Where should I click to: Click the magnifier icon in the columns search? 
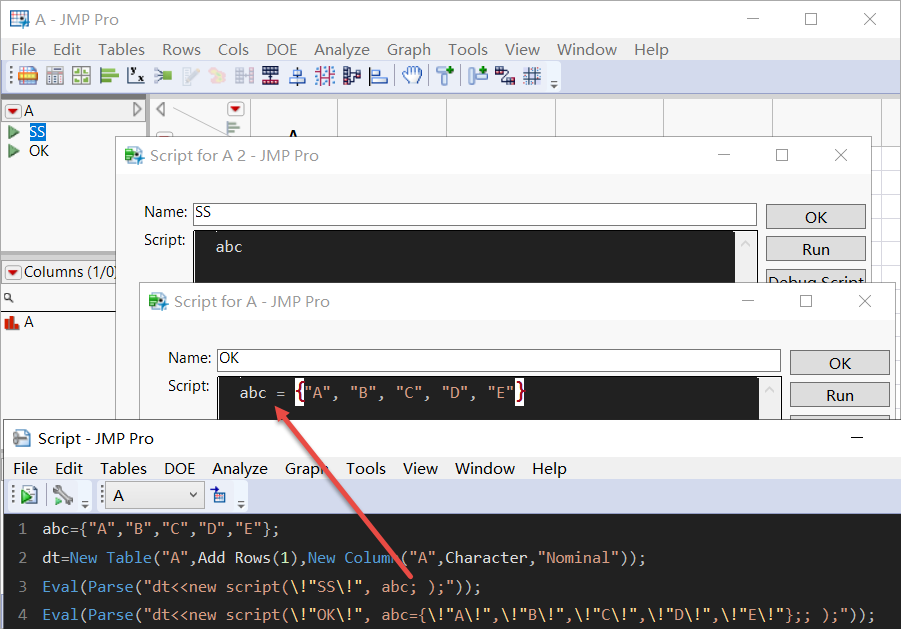[x=9, y=298]
